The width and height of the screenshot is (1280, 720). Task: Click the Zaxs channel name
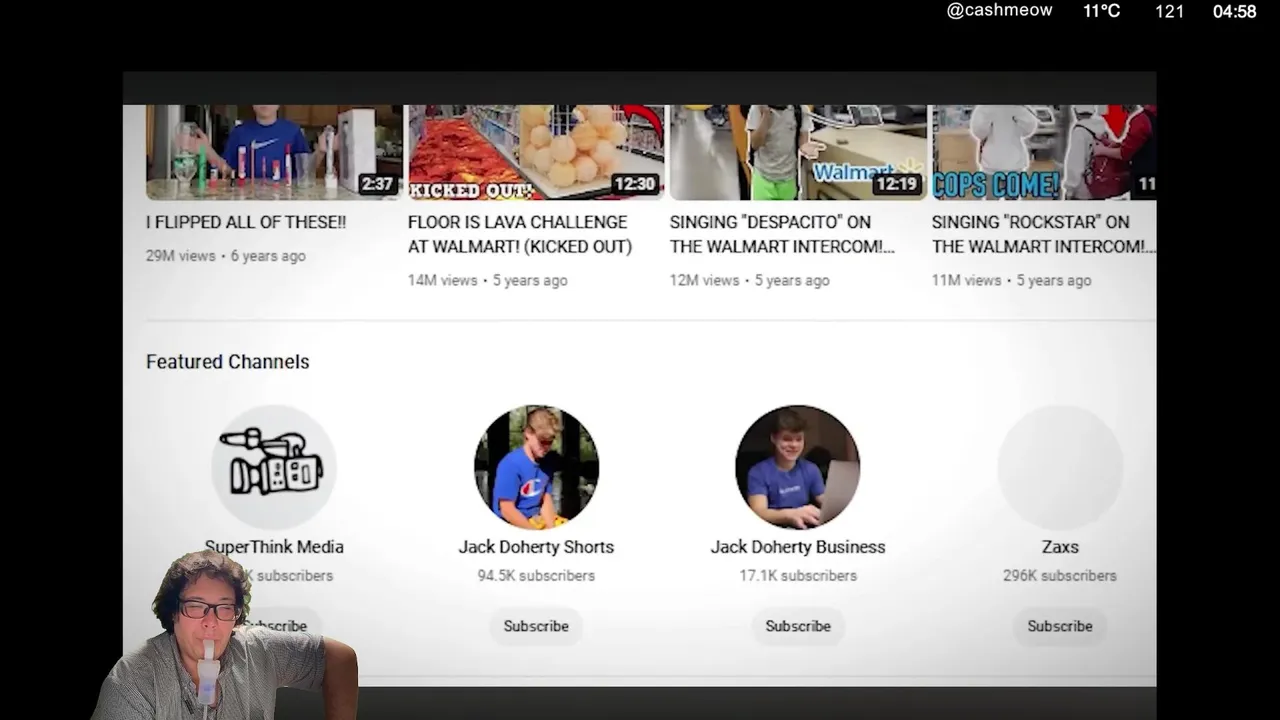[1060, 547]
